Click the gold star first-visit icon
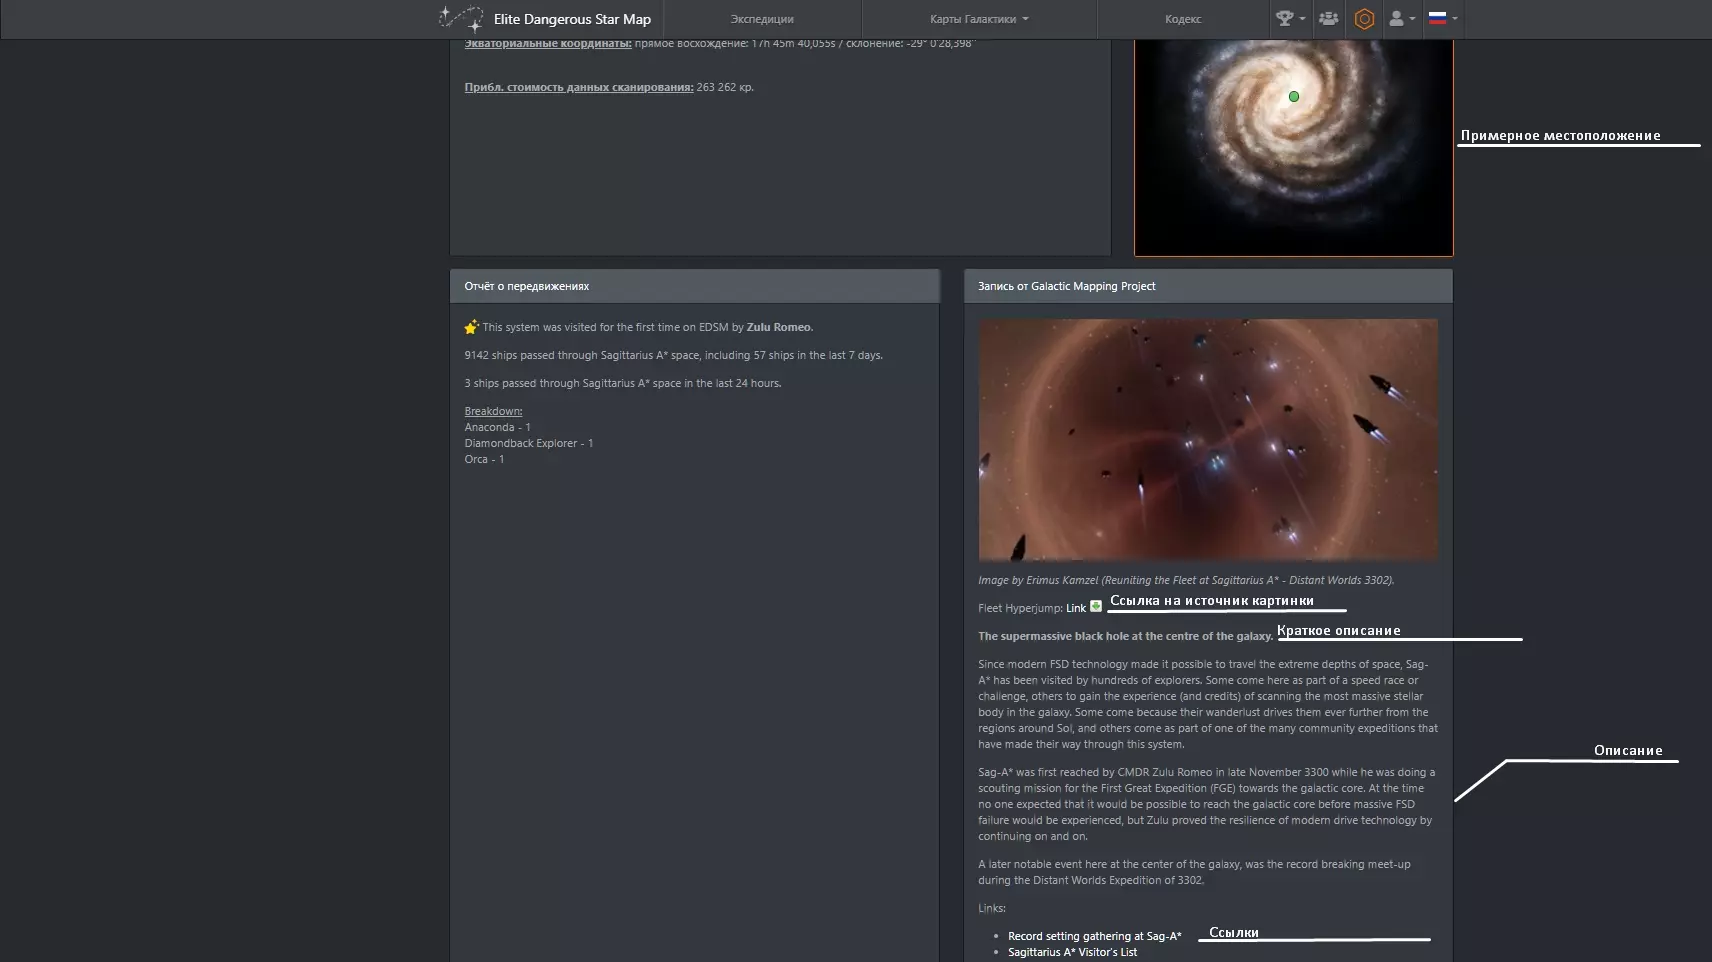 pos(471,327)
